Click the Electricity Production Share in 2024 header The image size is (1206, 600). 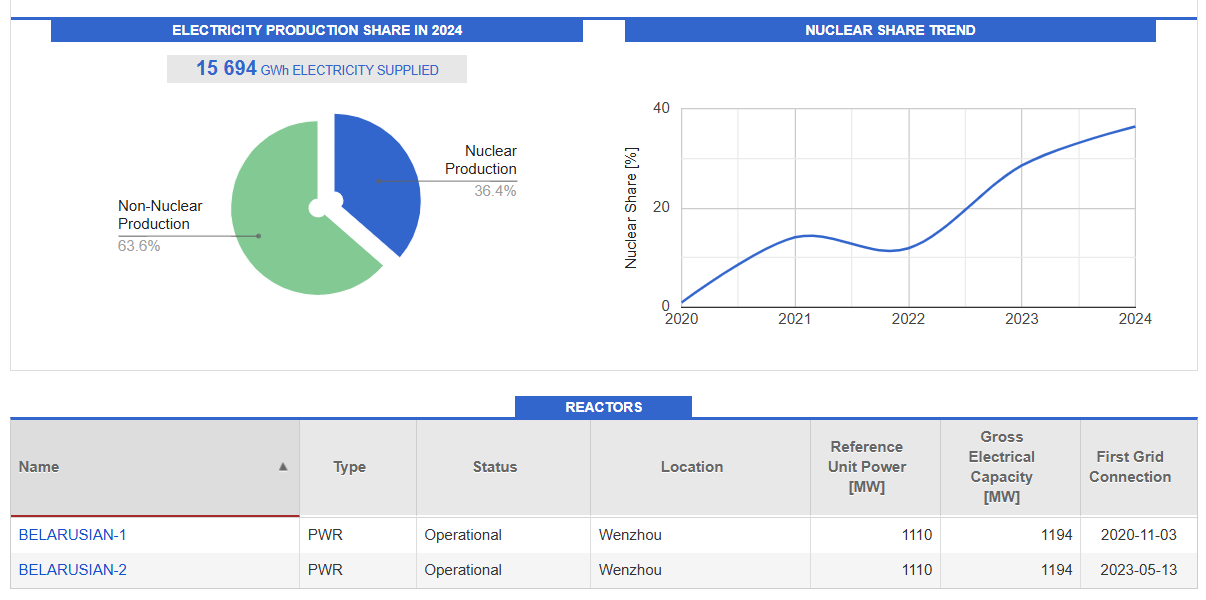[x=317, y=30]
